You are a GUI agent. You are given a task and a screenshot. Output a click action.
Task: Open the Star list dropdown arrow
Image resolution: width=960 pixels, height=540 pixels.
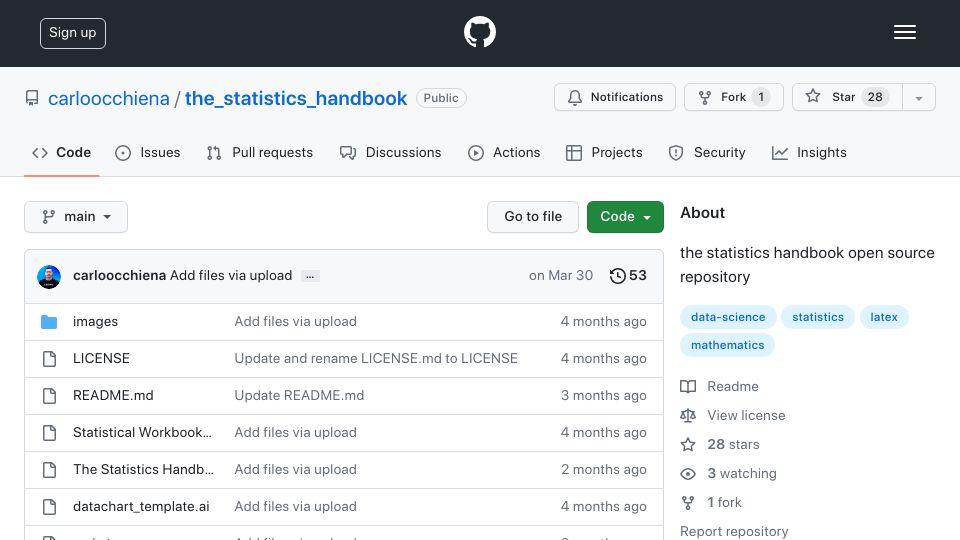click(x=918, y=97)
